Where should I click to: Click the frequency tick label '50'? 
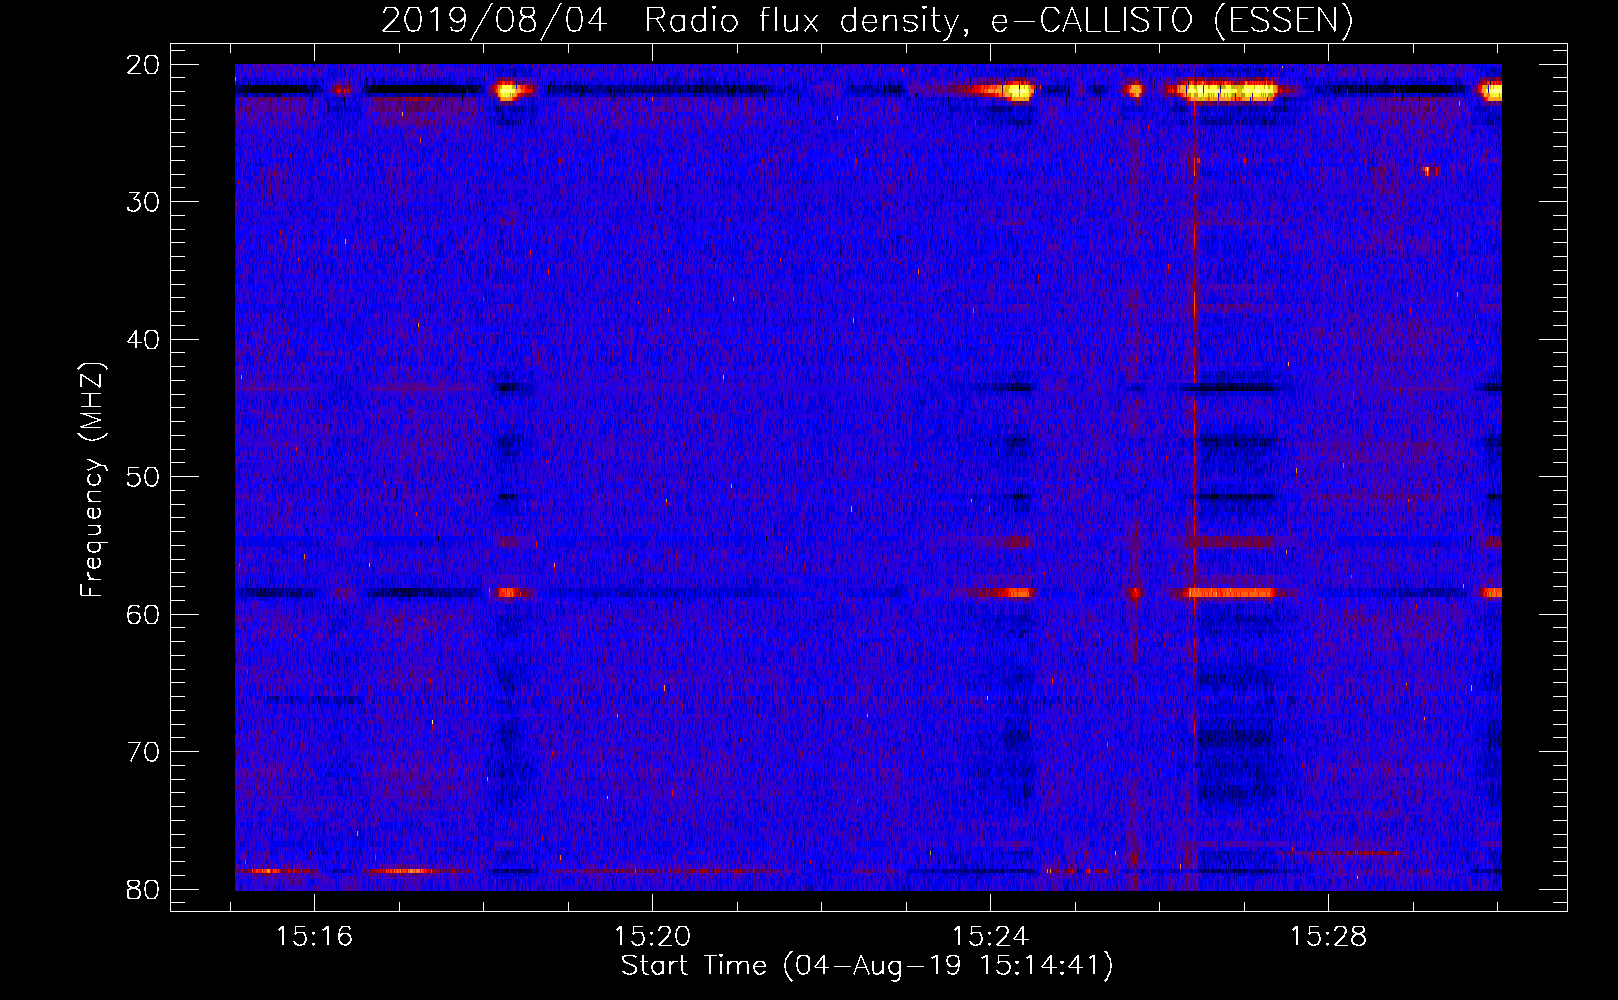(144, 477)
